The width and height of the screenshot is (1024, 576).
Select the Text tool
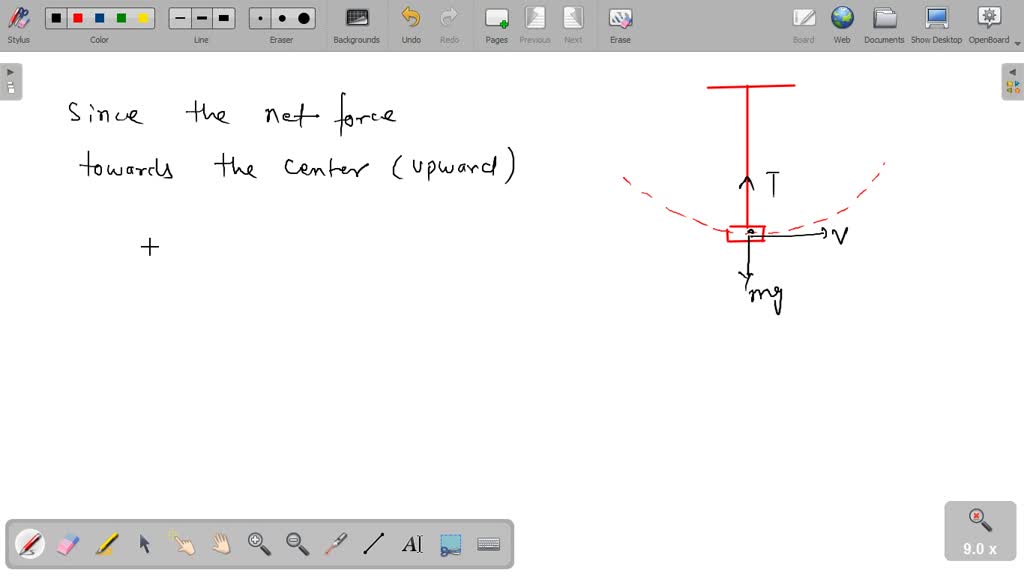click(x=412, y=544)
